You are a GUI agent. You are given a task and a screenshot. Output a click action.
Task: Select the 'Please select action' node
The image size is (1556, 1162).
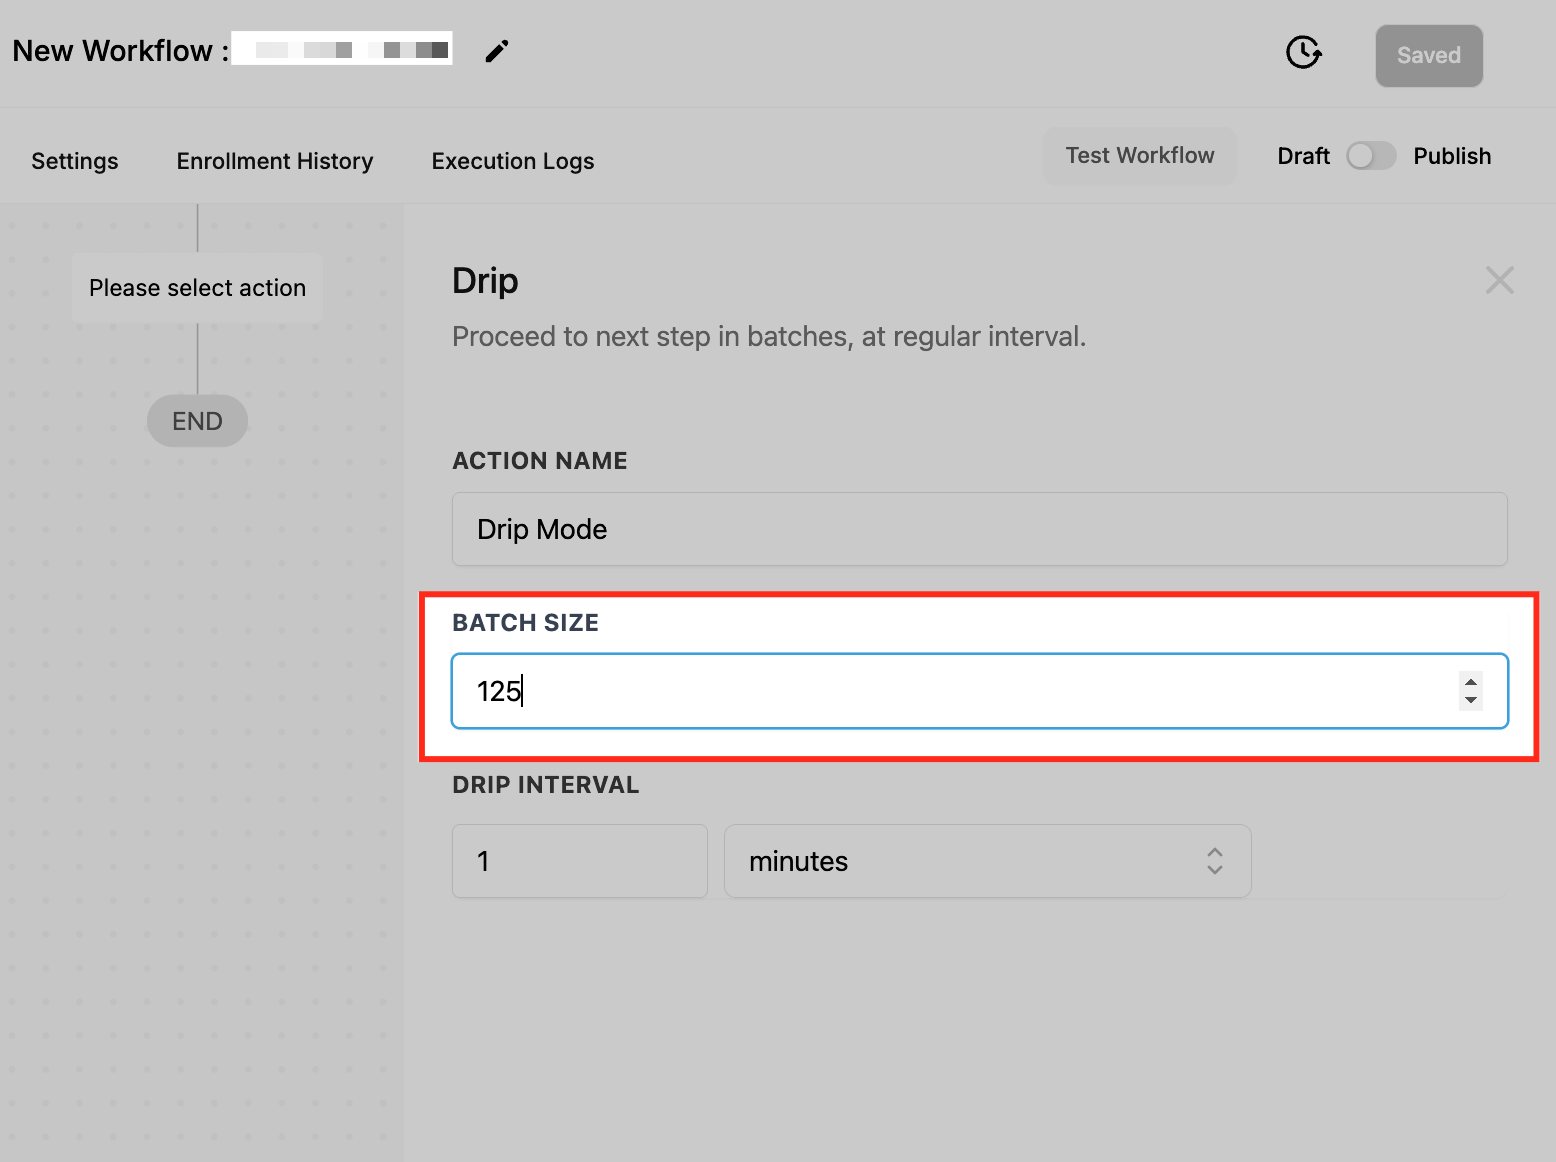pyautogui.click(x=197, y=288)
